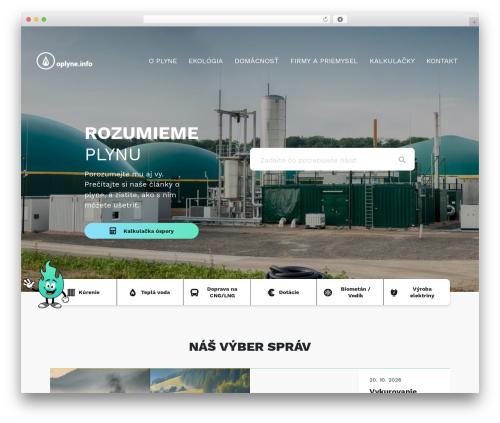Open the O PLYNE menu item

pos(163,61)
